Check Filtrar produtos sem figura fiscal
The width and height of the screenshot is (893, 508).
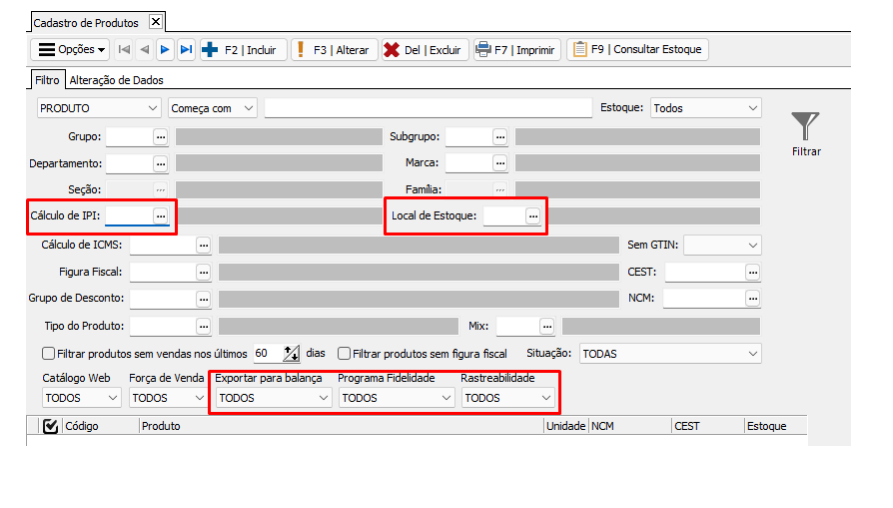coord(343,353)
